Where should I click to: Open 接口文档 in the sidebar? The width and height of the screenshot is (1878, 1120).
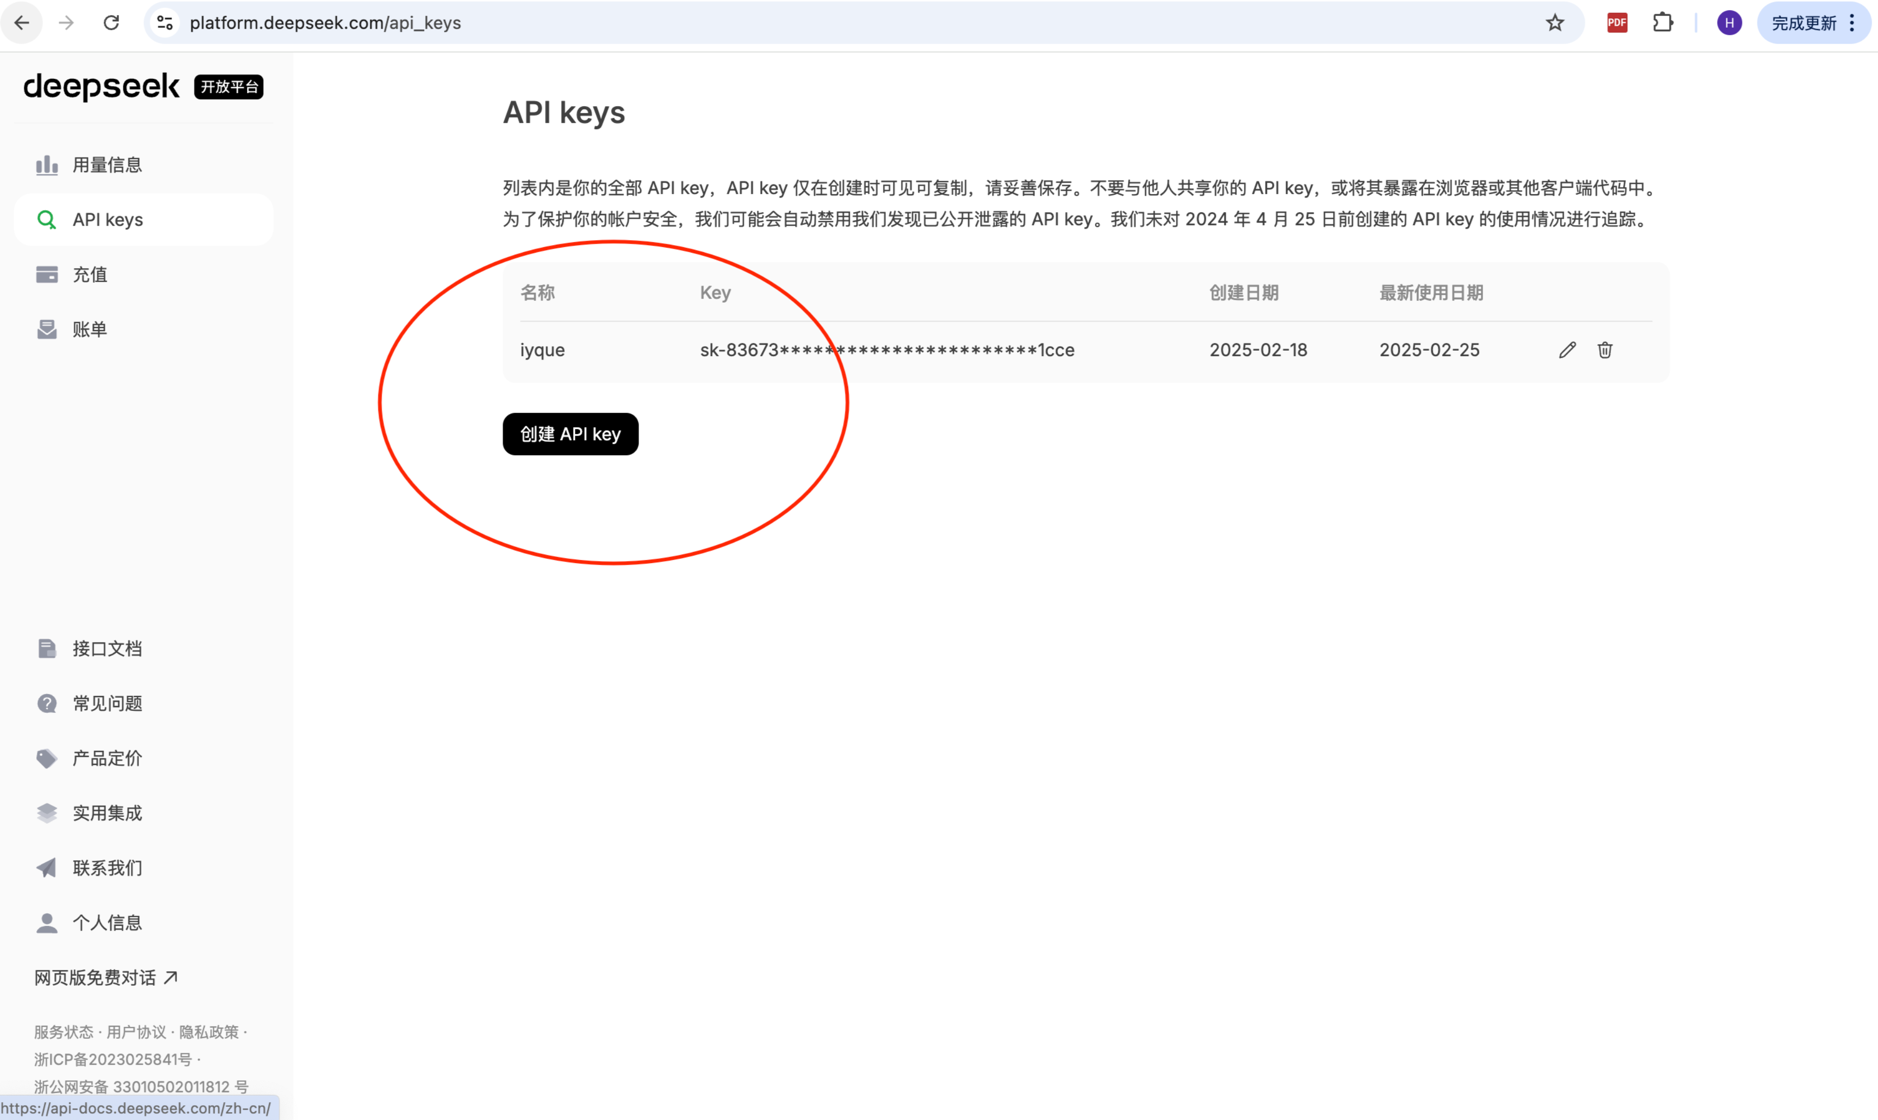coord(143,649)
